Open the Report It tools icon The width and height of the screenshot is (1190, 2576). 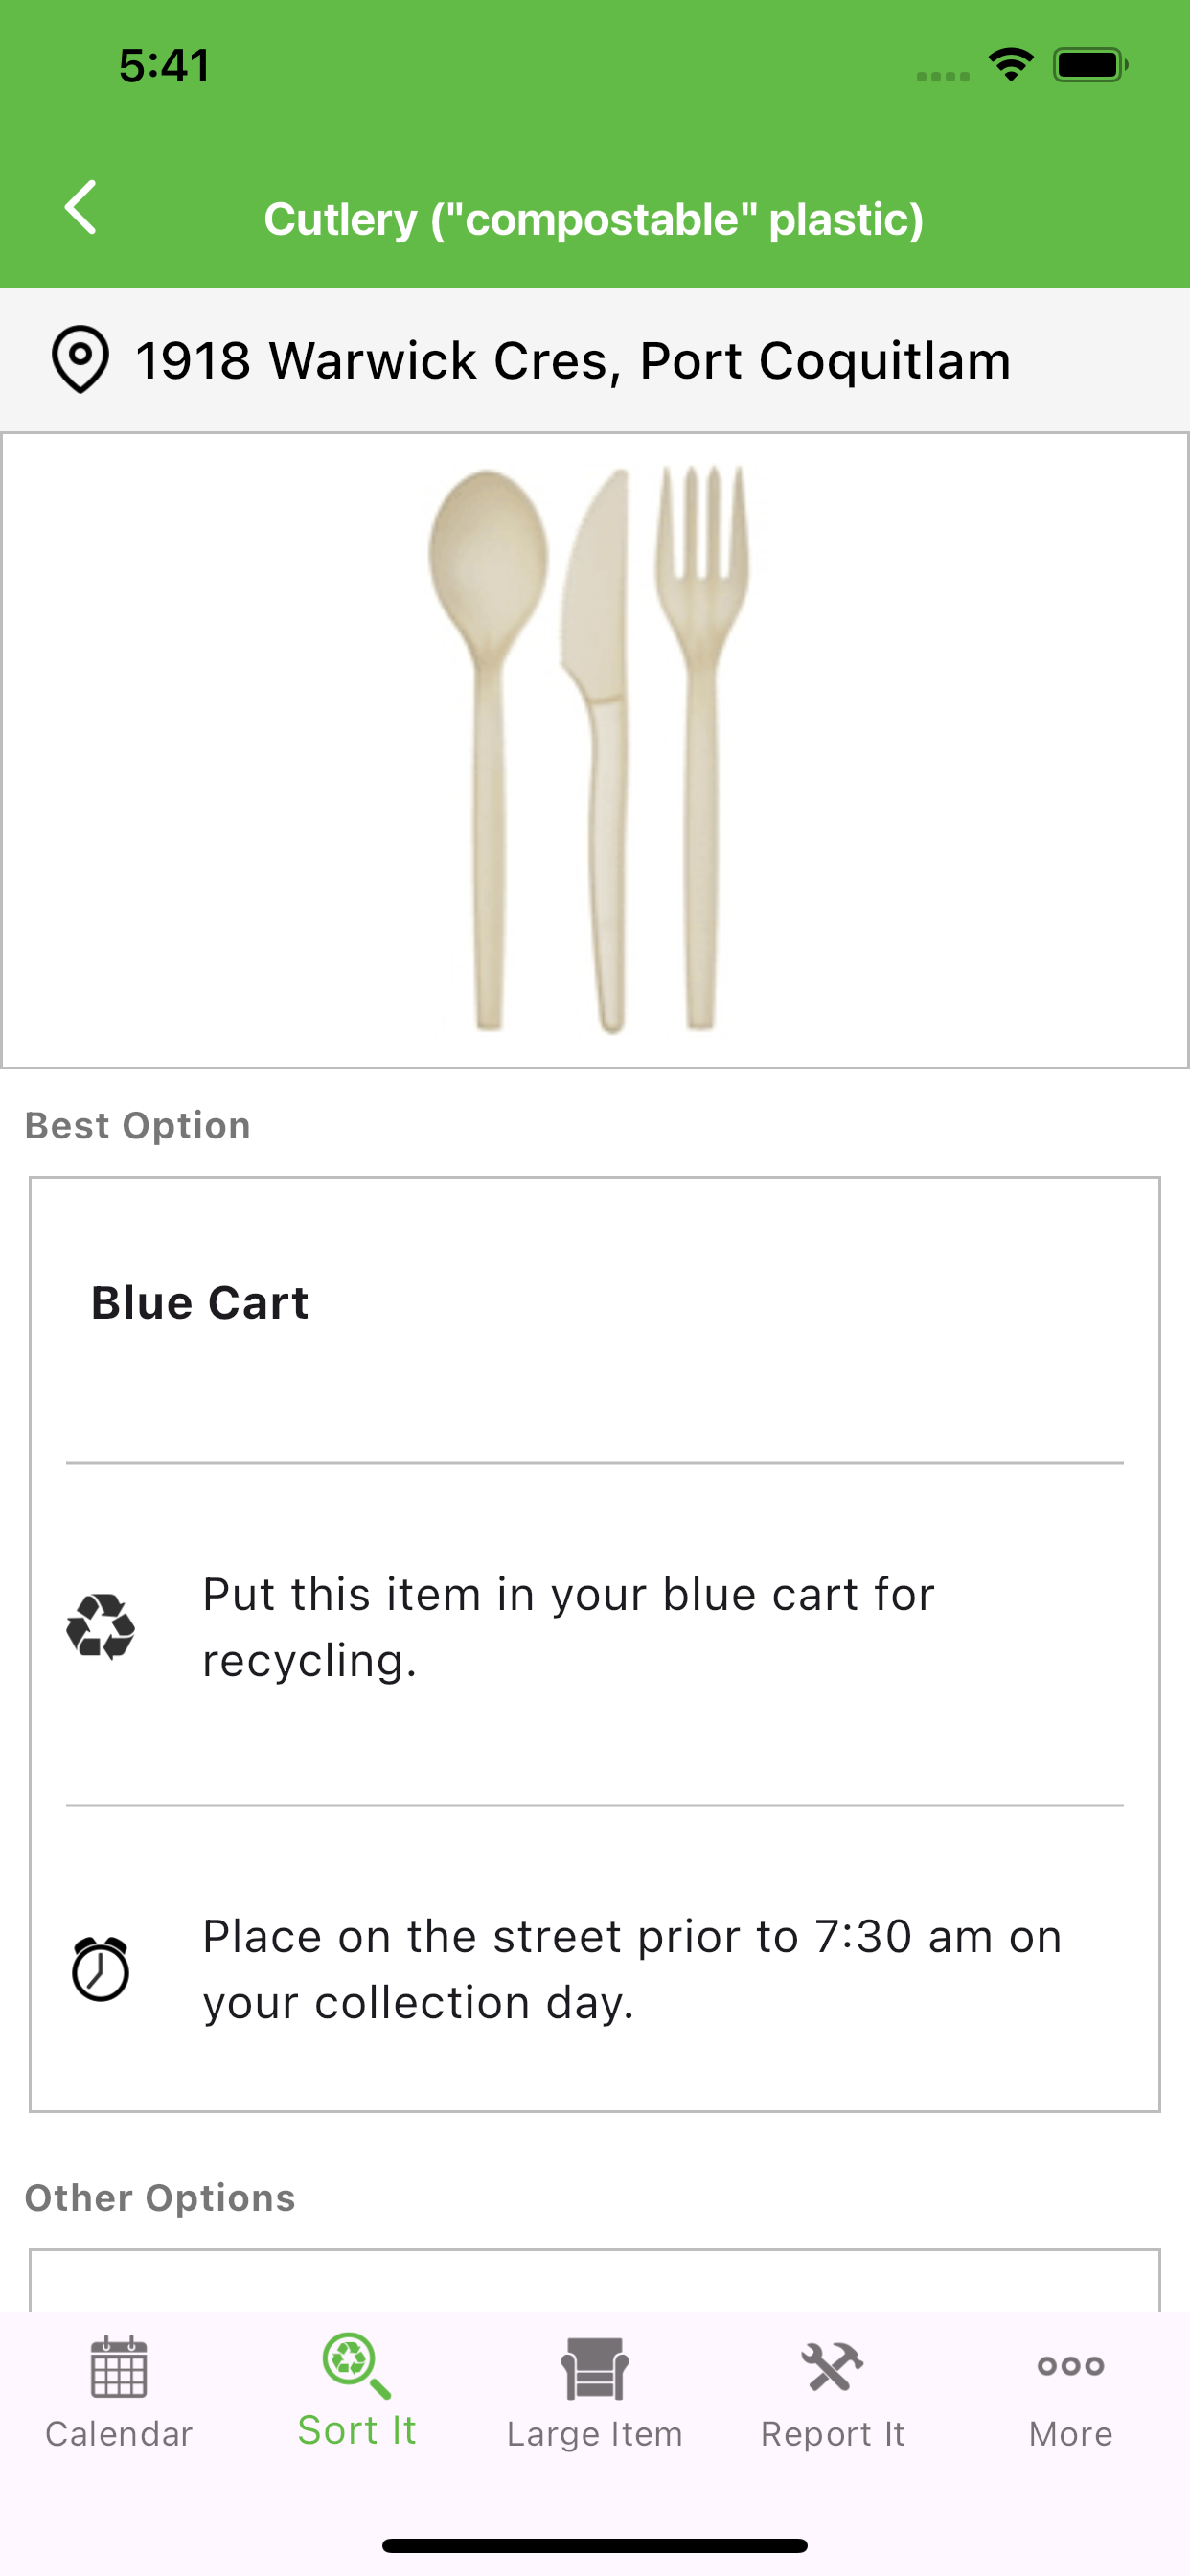coord(832,2367)
